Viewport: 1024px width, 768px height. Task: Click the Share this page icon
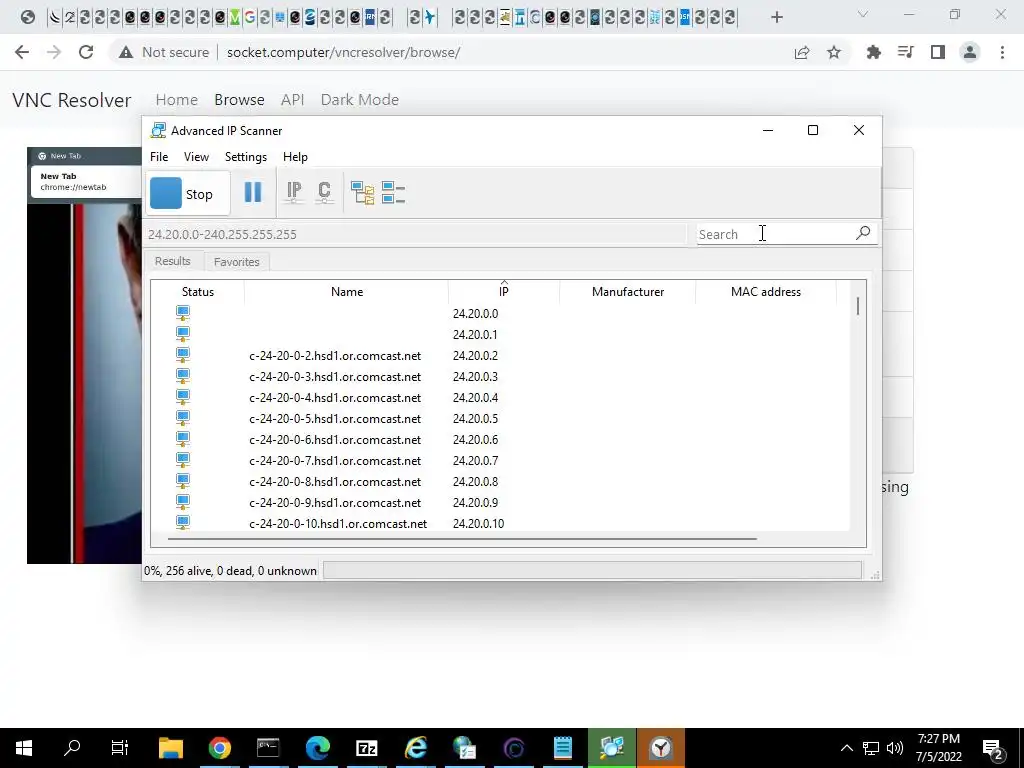coord(802,52)
